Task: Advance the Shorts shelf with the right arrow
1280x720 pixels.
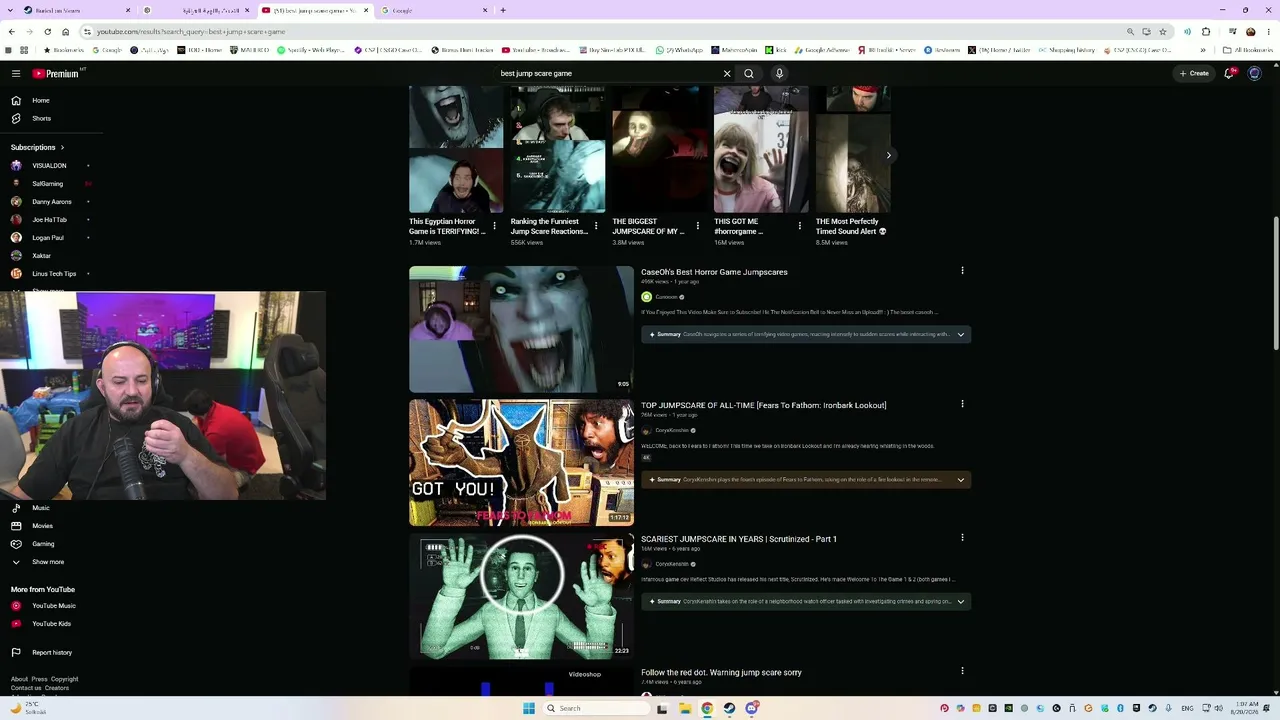Action: pos(888,155)
